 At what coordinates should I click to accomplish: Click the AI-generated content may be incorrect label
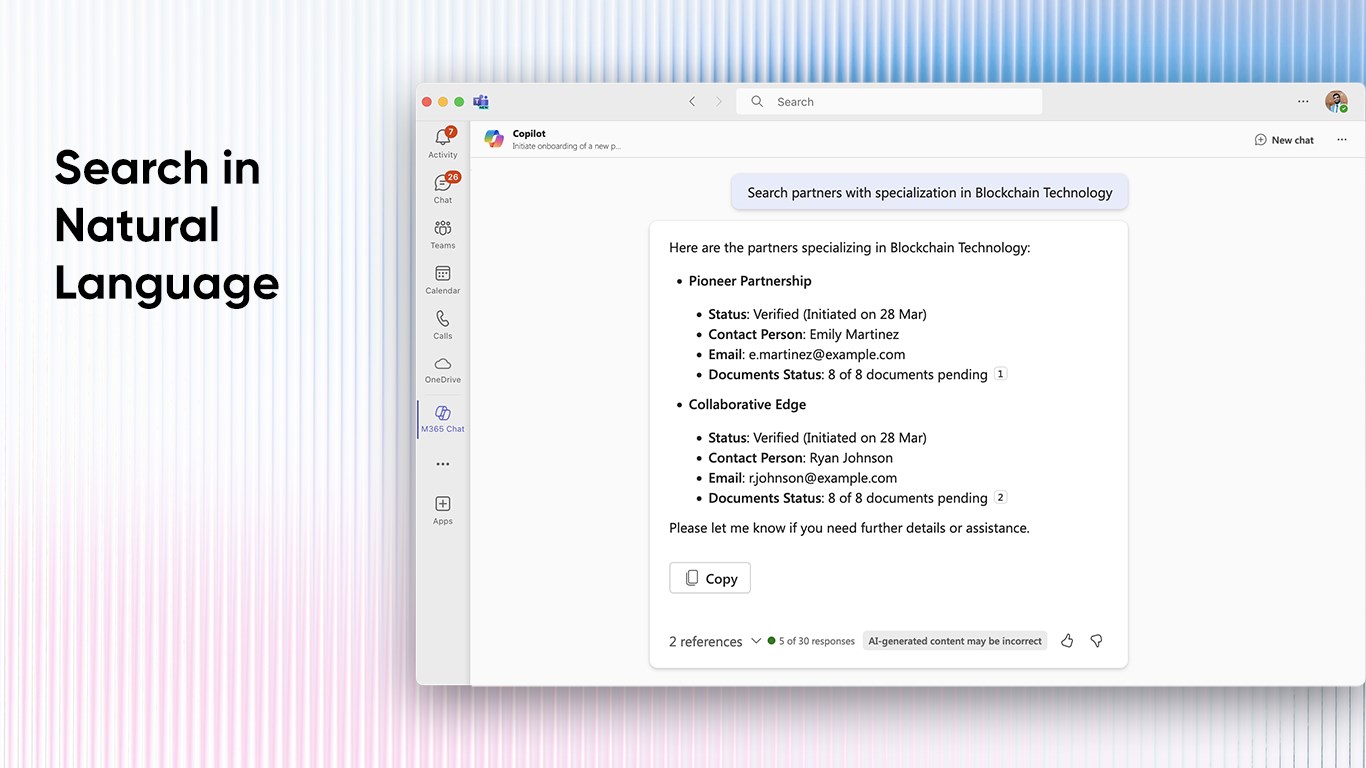pos(955,641)
